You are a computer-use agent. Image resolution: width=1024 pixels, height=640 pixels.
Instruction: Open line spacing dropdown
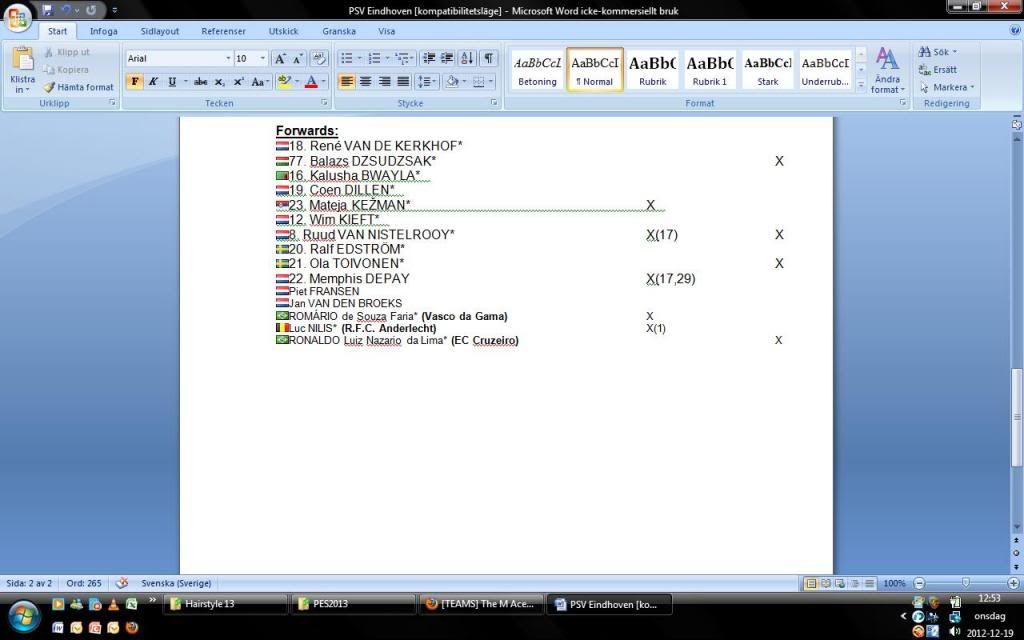pos(426,82)
